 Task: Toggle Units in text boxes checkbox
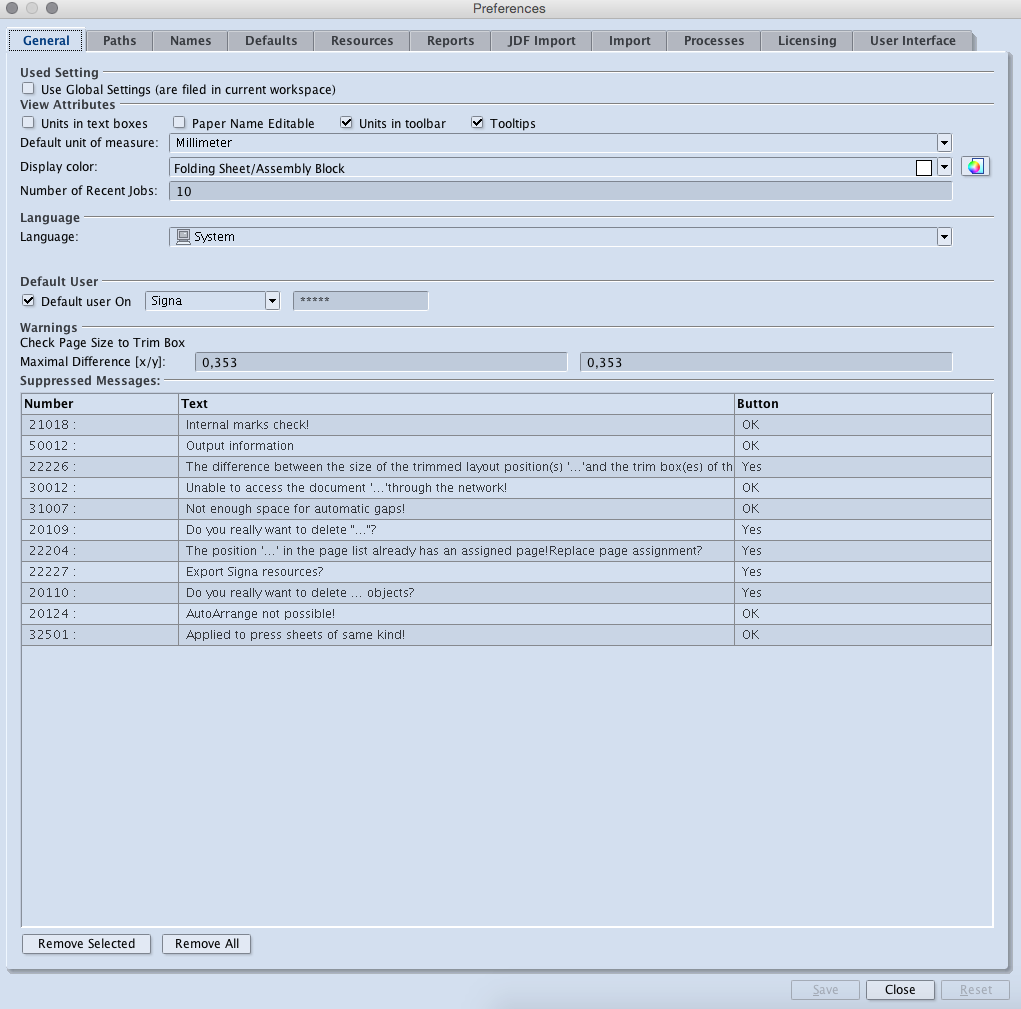pos(28,122)
